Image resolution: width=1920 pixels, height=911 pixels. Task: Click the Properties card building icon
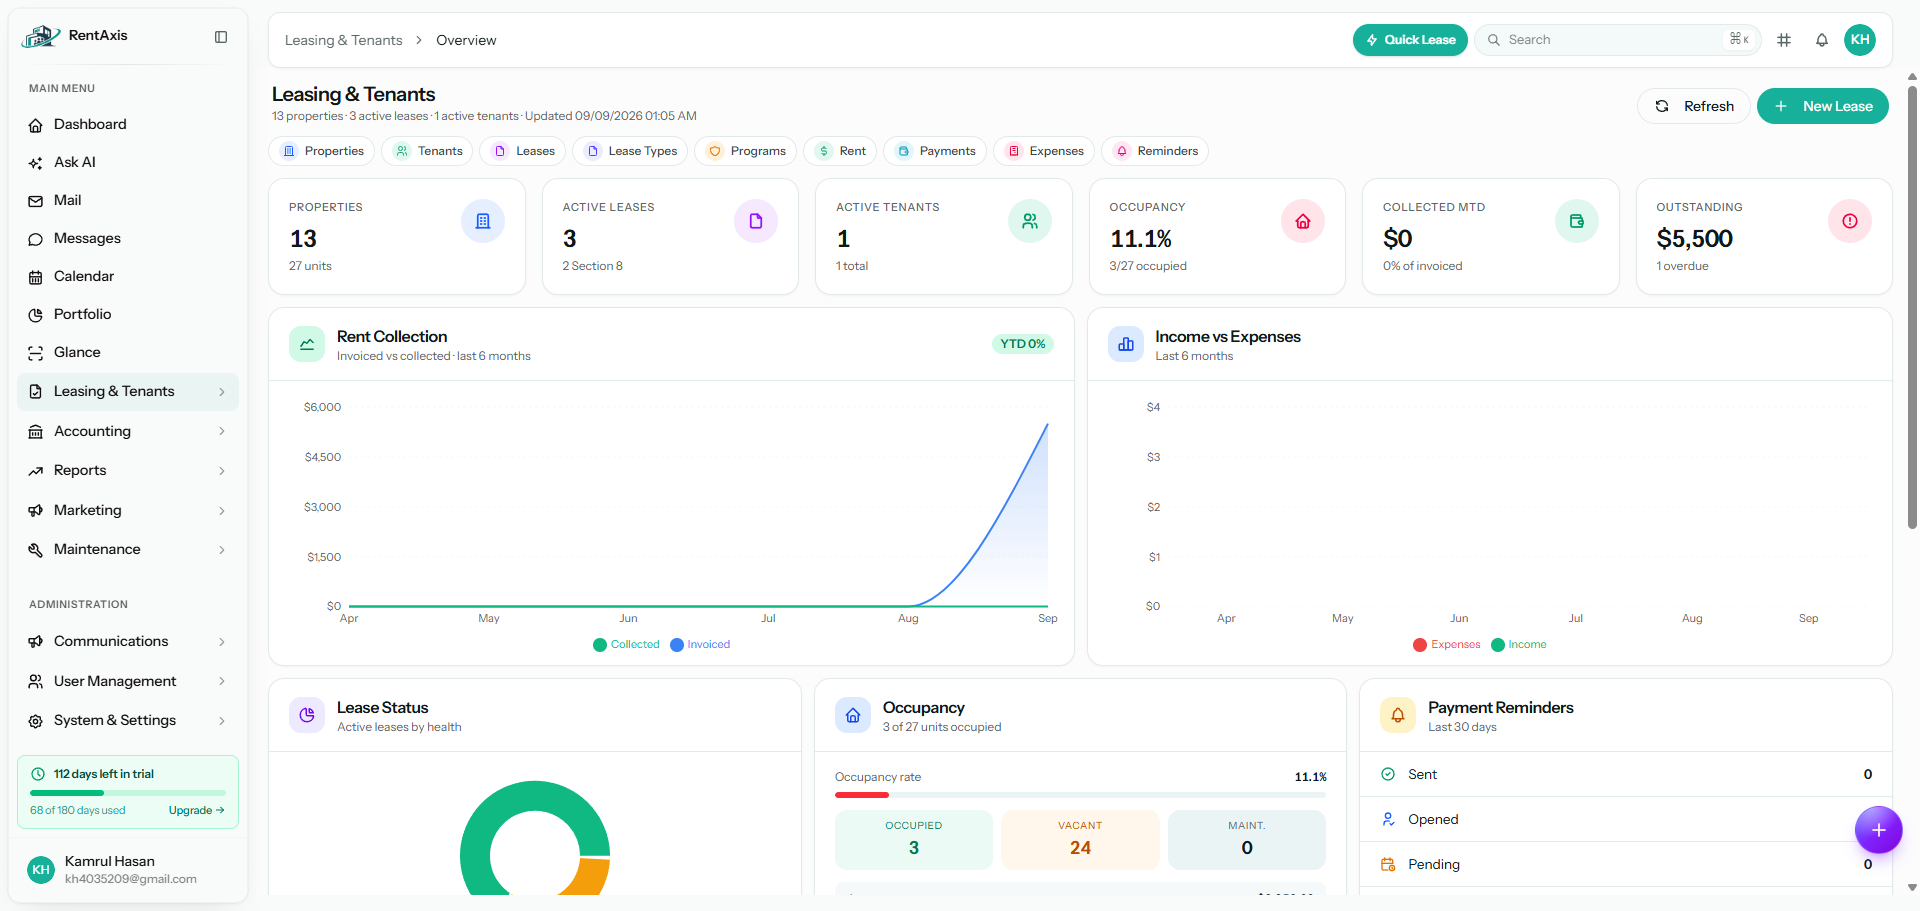(x=483, y=221)
